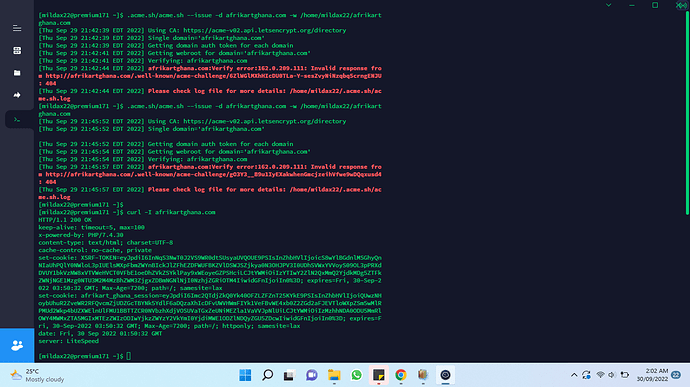Click the sync status tray icon

[x=586, y=375]
